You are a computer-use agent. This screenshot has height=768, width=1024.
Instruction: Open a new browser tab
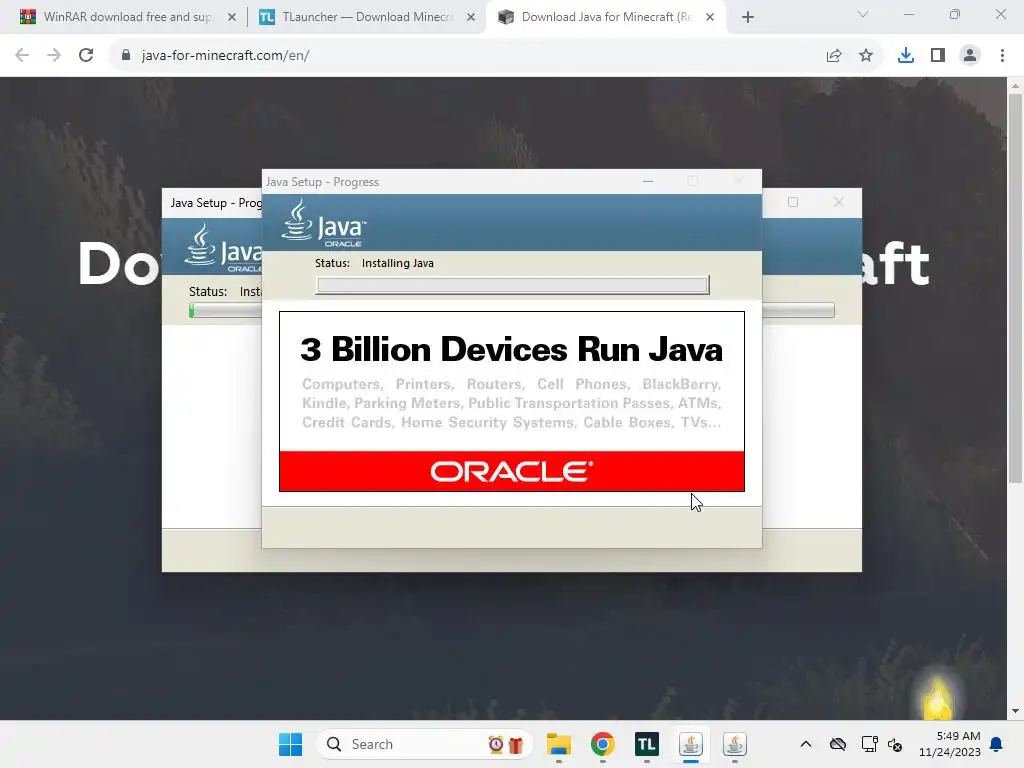click(x=748, y=17)
